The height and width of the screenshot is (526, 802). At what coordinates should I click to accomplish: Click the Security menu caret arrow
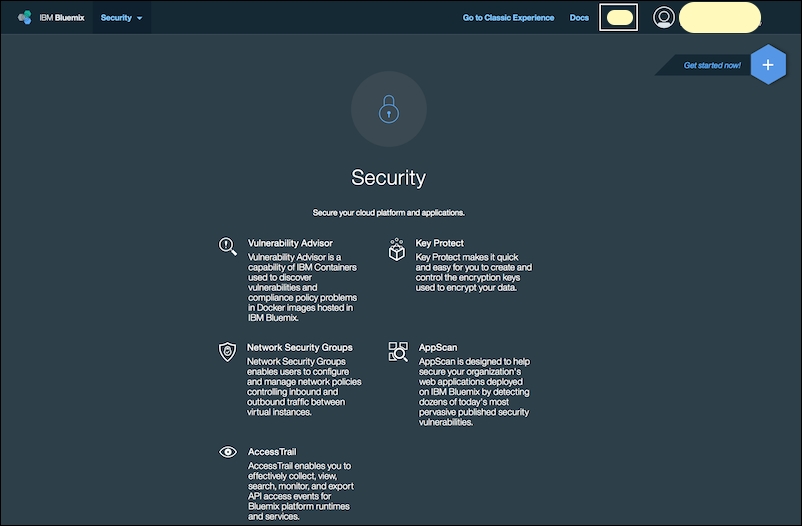tap(140, 18)
